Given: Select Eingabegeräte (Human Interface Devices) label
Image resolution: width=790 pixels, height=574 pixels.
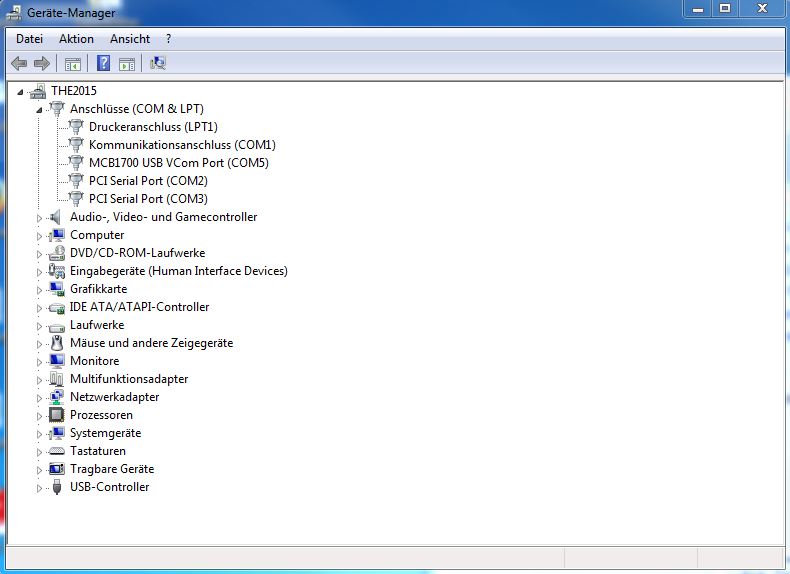Looking at the screenshot, I should pyautogui.click(x=179, y=271).
